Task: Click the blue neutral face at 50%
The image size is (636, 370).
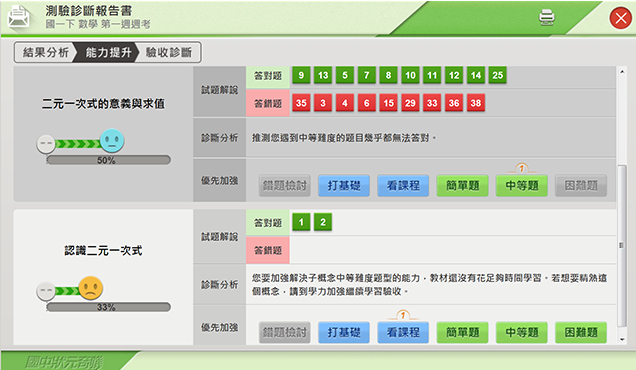Action: [112, 141]
